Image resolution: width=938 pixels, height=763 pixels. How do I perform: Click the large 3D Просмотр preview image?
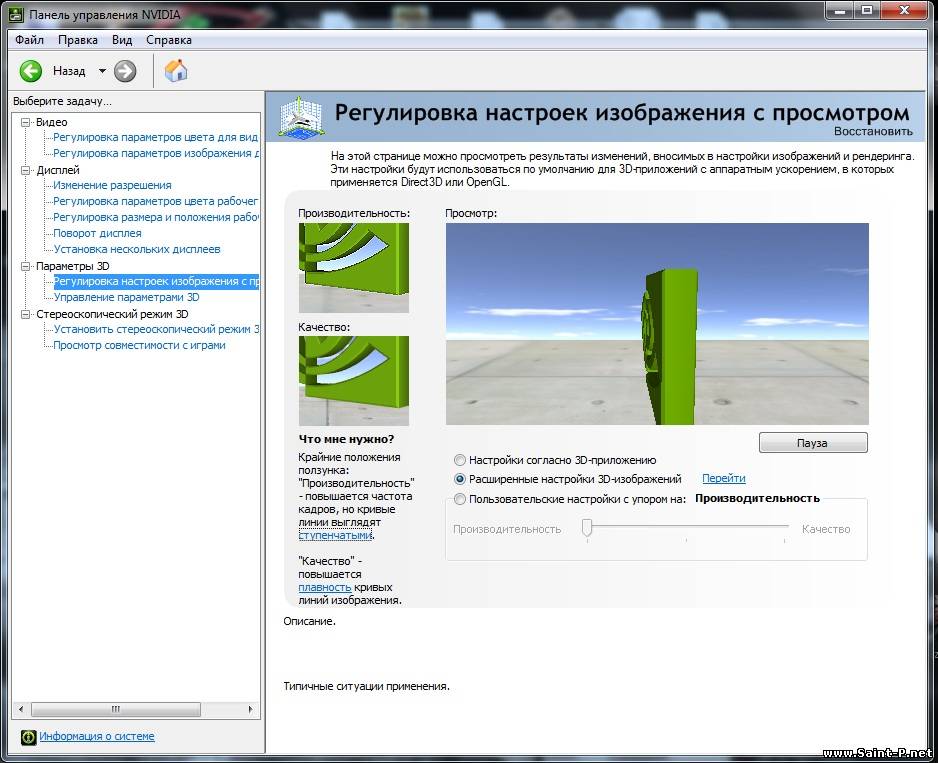(x=657, y=324)
